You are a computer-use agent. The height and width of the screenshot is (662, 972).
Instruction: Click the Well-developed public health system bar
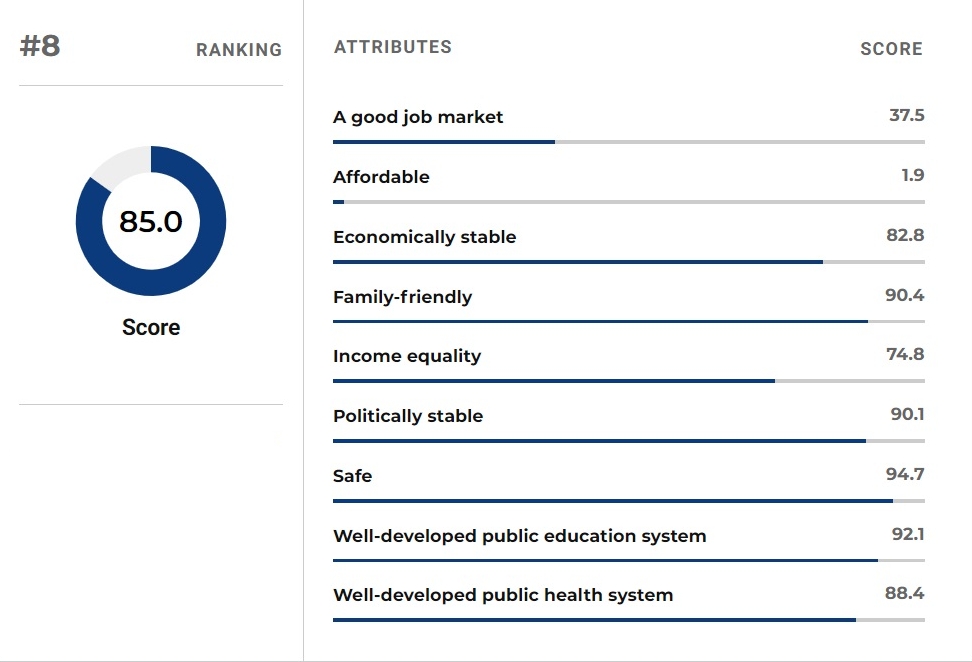pyautogui.click(x=629, y=620)
